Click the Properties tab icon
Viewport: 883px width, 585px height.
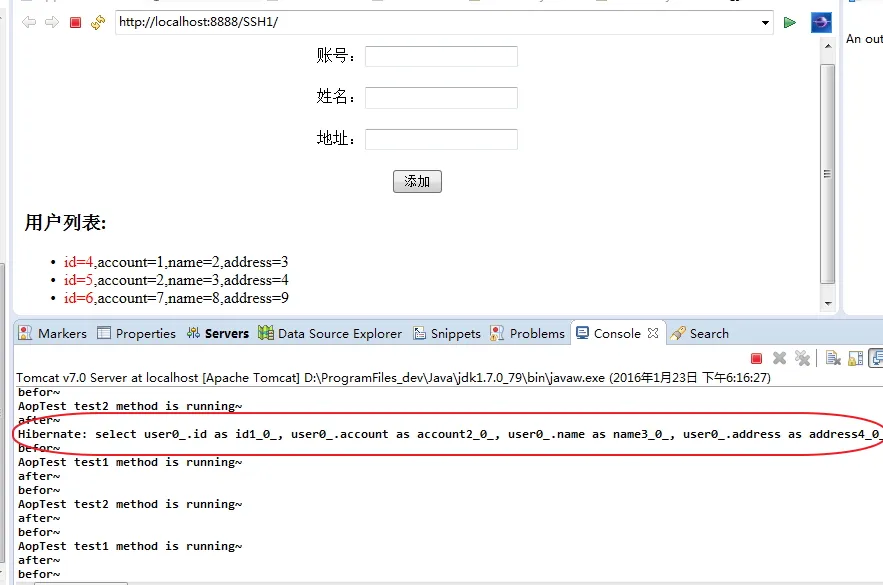point(104,333)
